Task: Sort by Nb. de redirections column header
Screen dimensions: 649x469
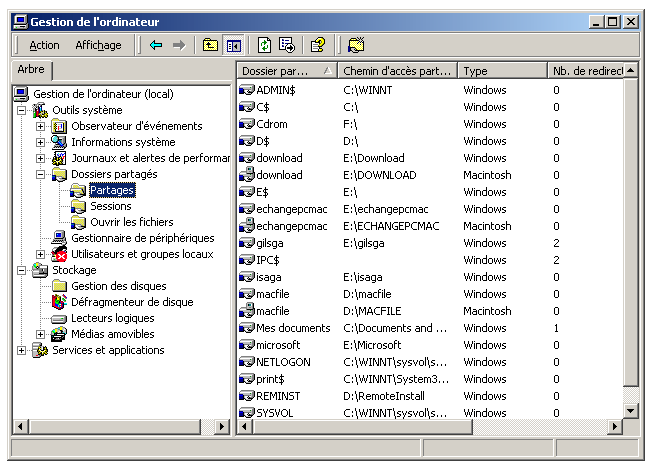Action: tap(585, 71)
